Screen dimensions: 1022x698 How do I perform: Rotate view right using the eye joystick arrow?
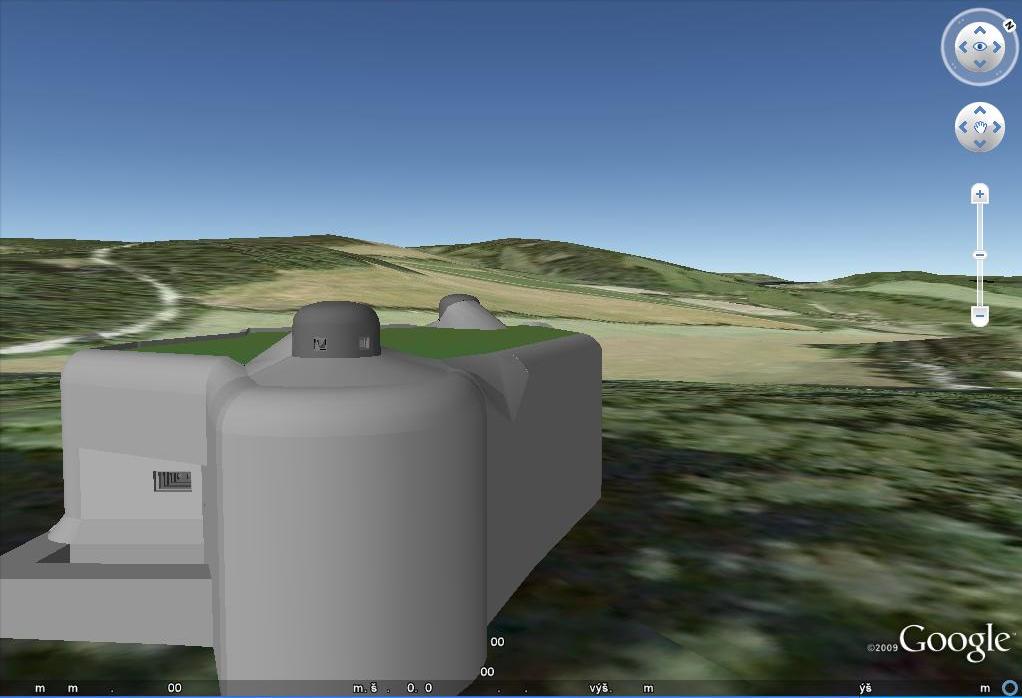point(997,47)
